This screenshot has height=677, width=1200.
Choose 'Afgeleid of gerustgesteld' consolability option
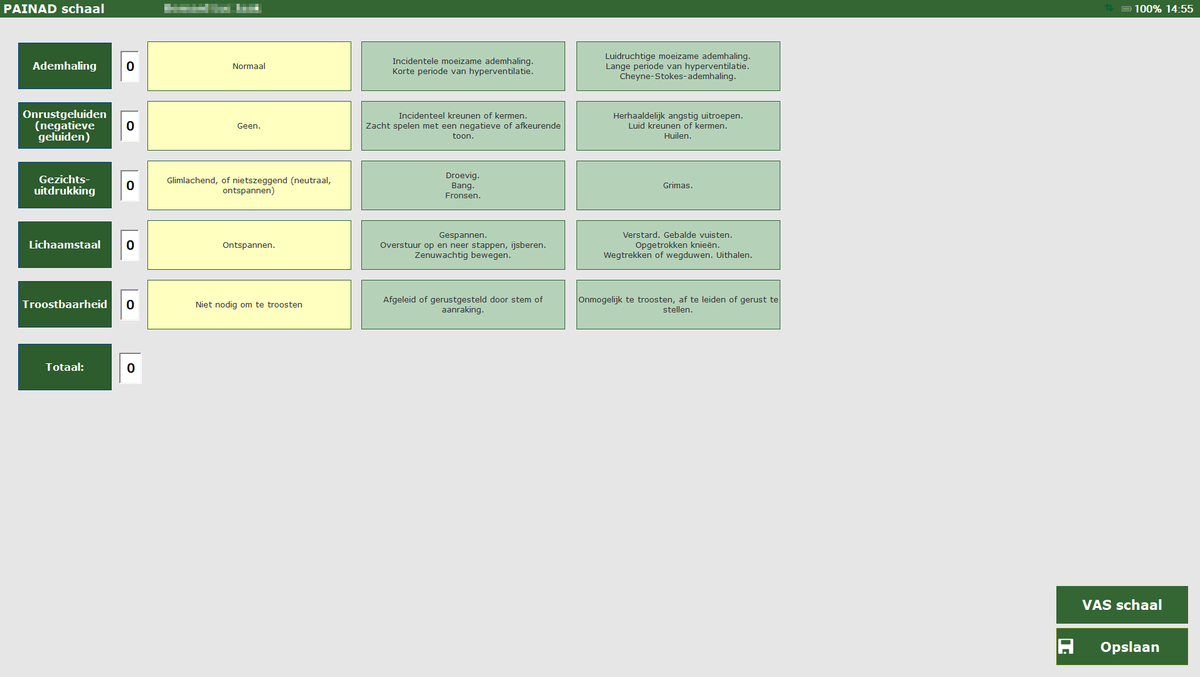coord(462,305)
